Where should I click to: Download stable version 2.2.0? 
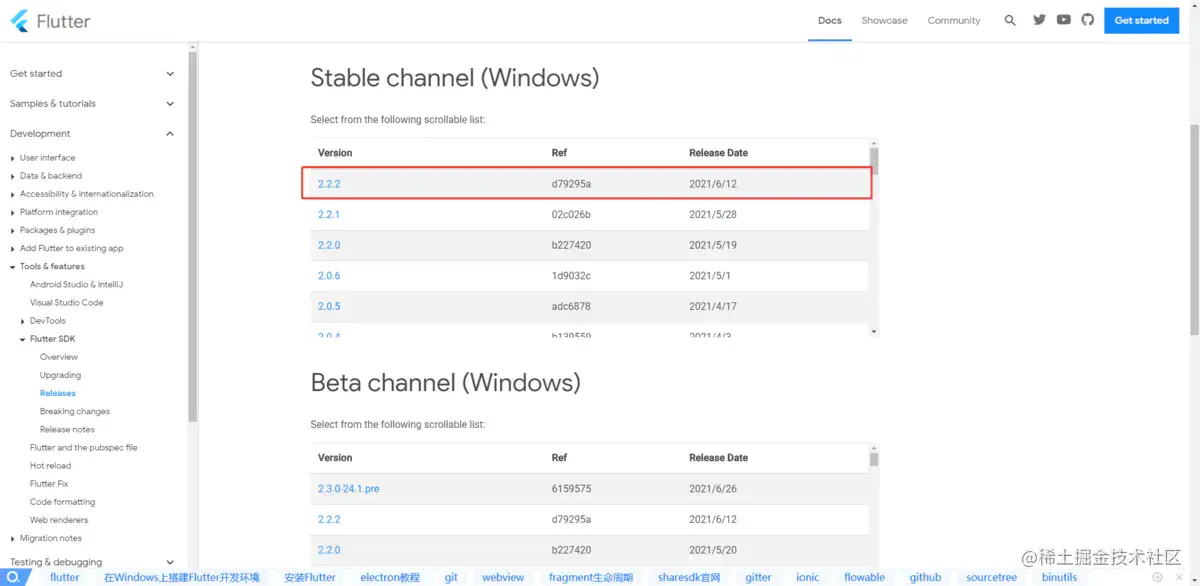tap(329, 245)
